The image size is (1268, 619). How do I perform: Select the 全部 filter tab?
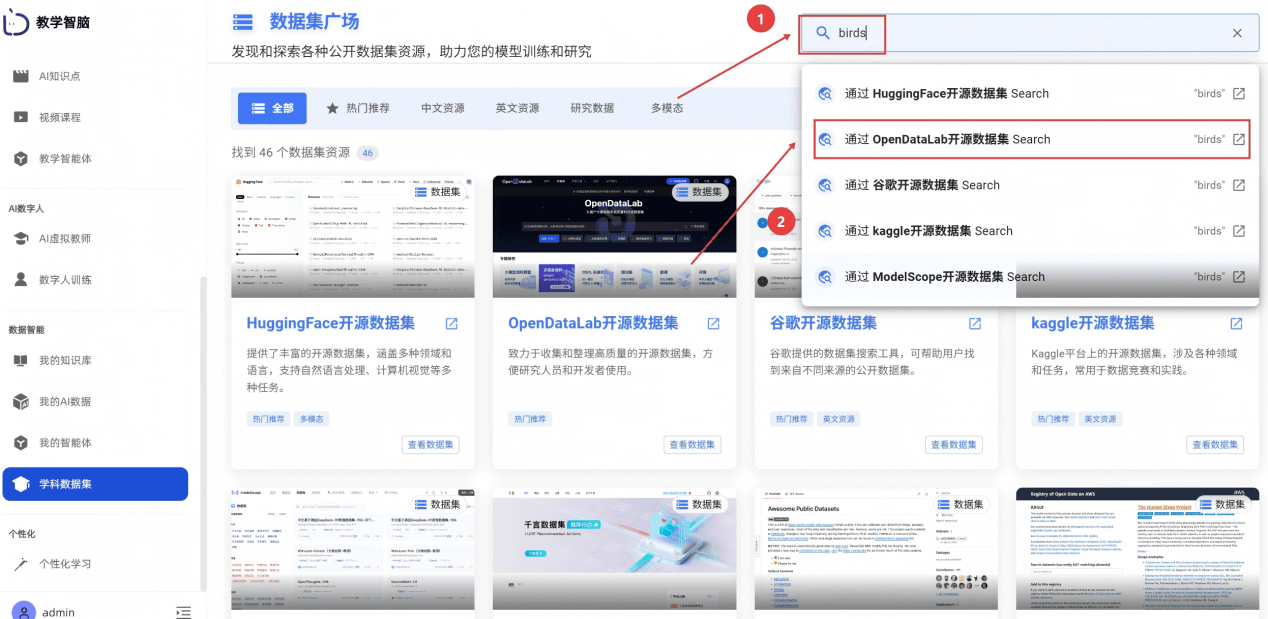click(x=272, y=108)
